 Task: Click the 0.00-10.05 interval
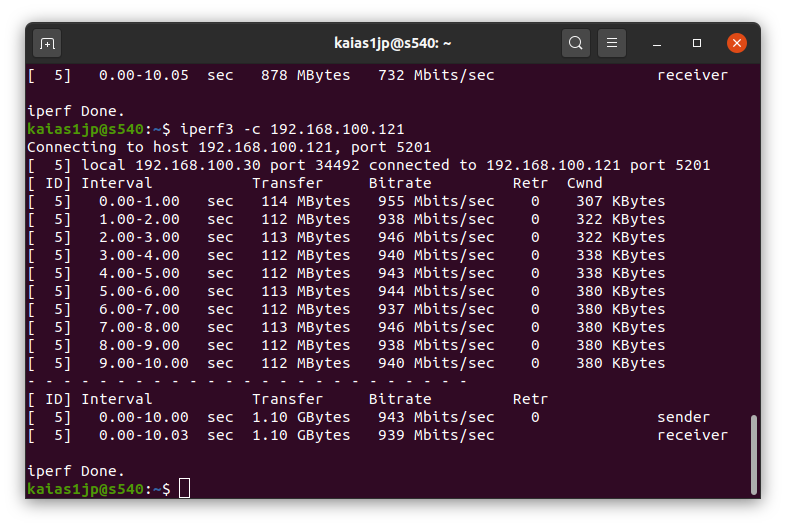point(144,76)
